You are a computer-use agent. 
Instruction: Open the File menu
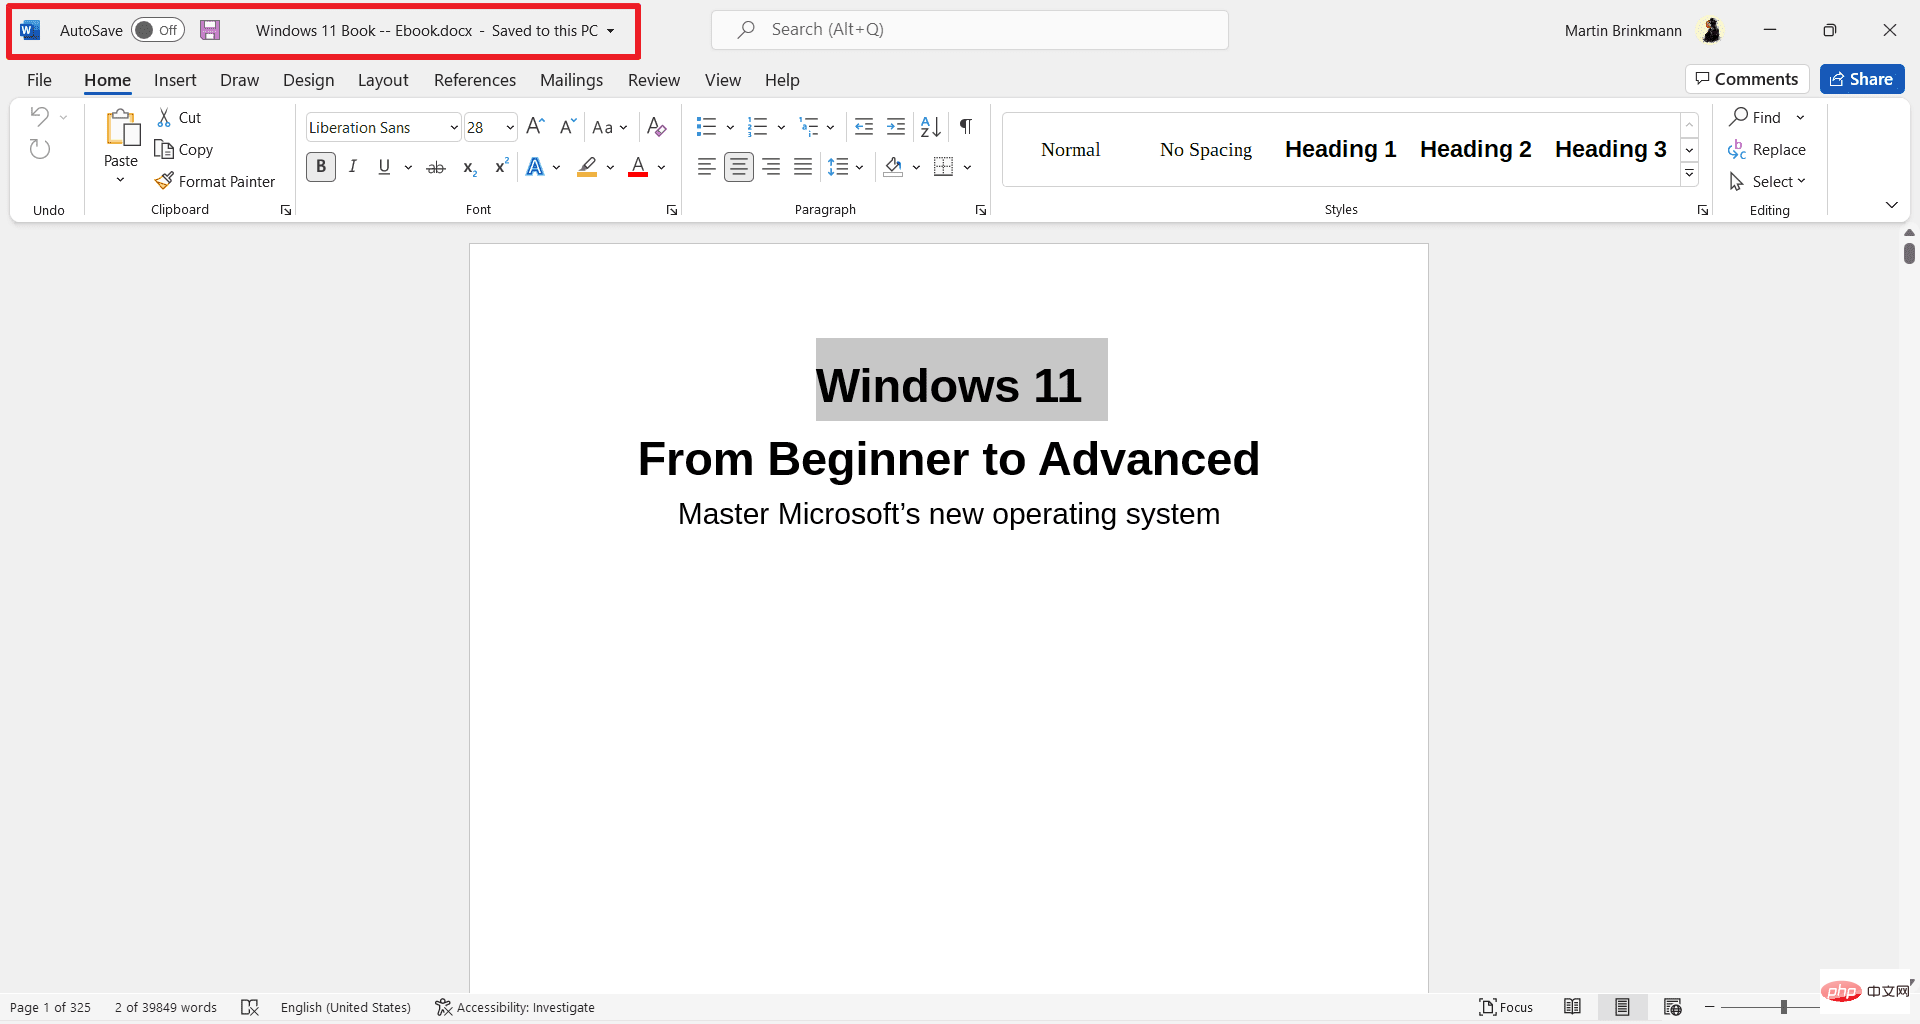tap(39, 80)
